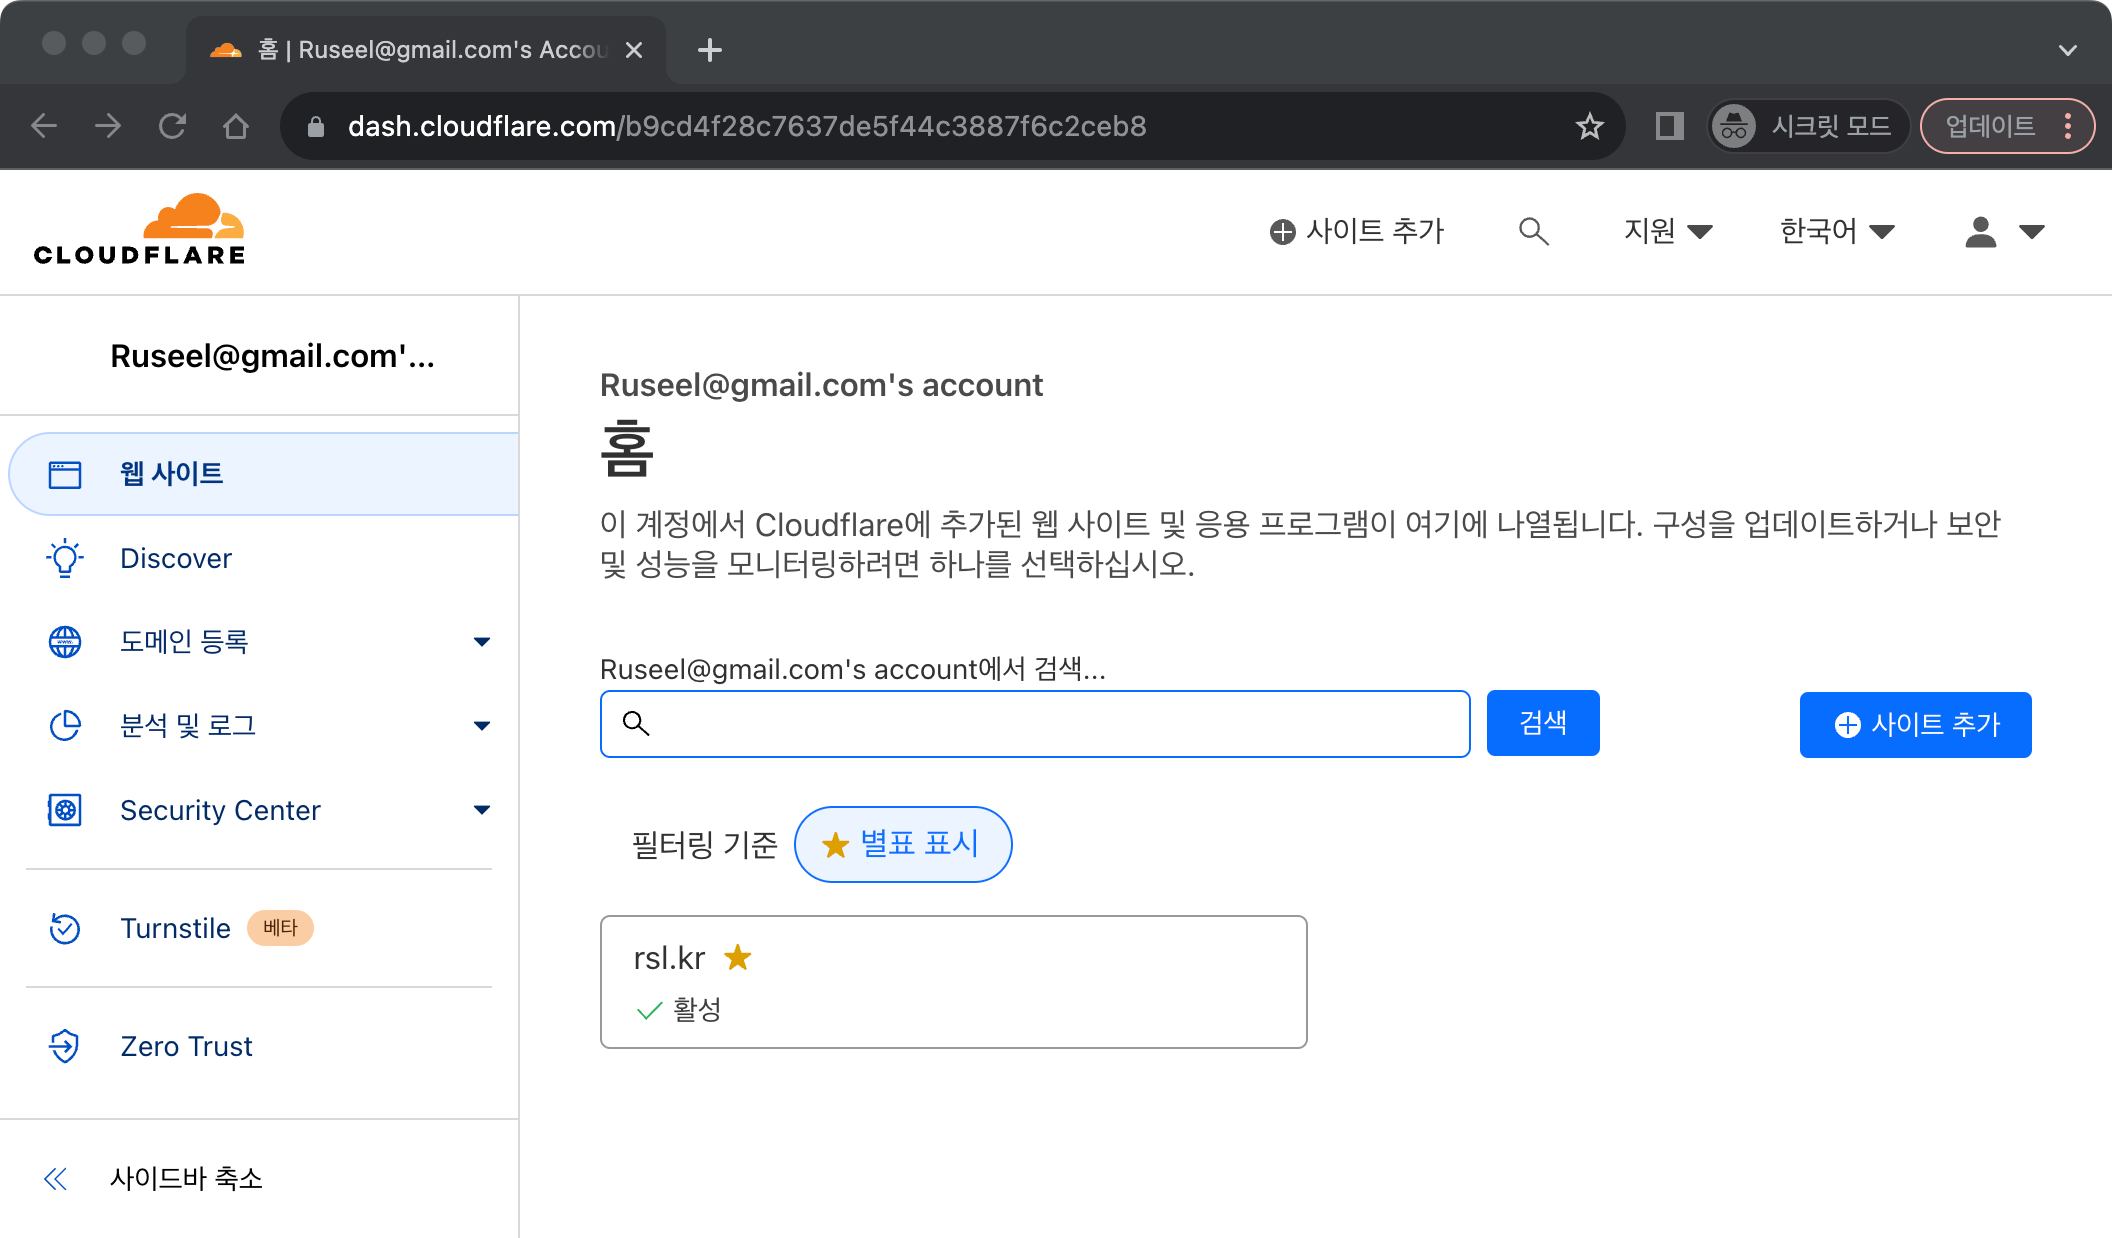This screenshot has height=1238, width=2112.
Task: Select the Cloudflare account browser tab
Action: (x=426, y=50)
